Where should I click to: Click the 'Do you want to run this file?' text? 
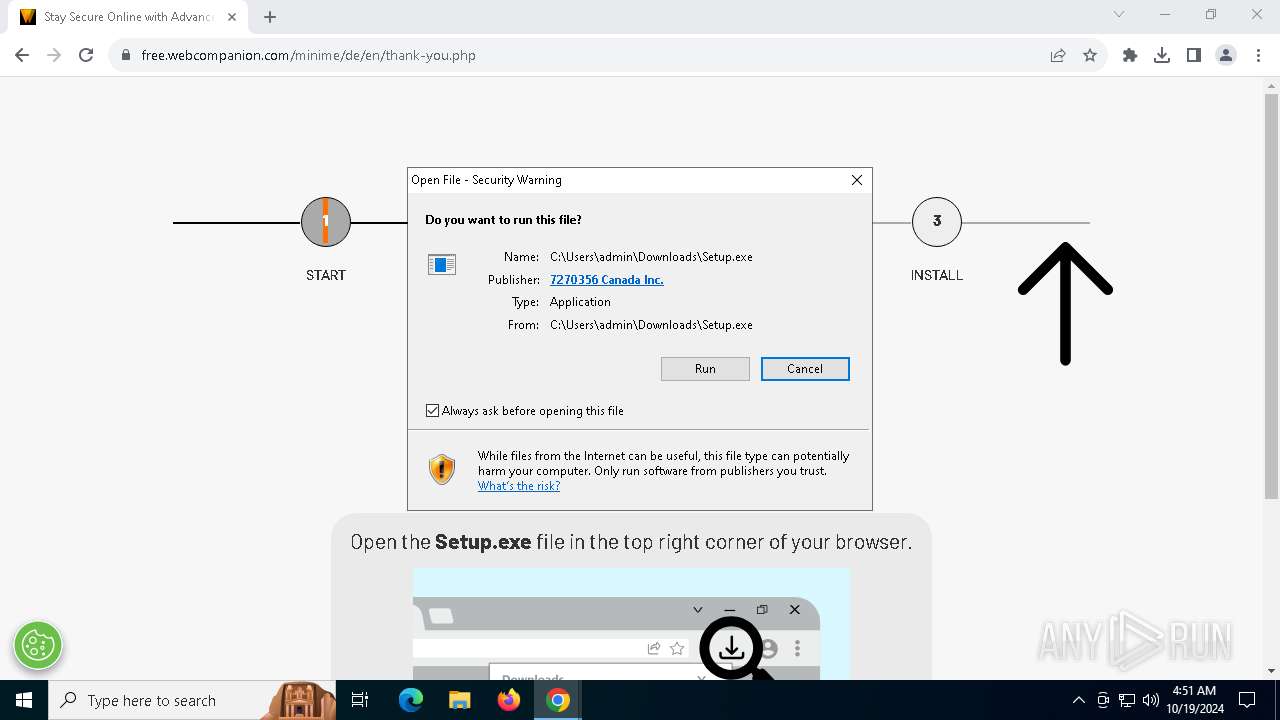pyautogui.click(x=503, y=220)
